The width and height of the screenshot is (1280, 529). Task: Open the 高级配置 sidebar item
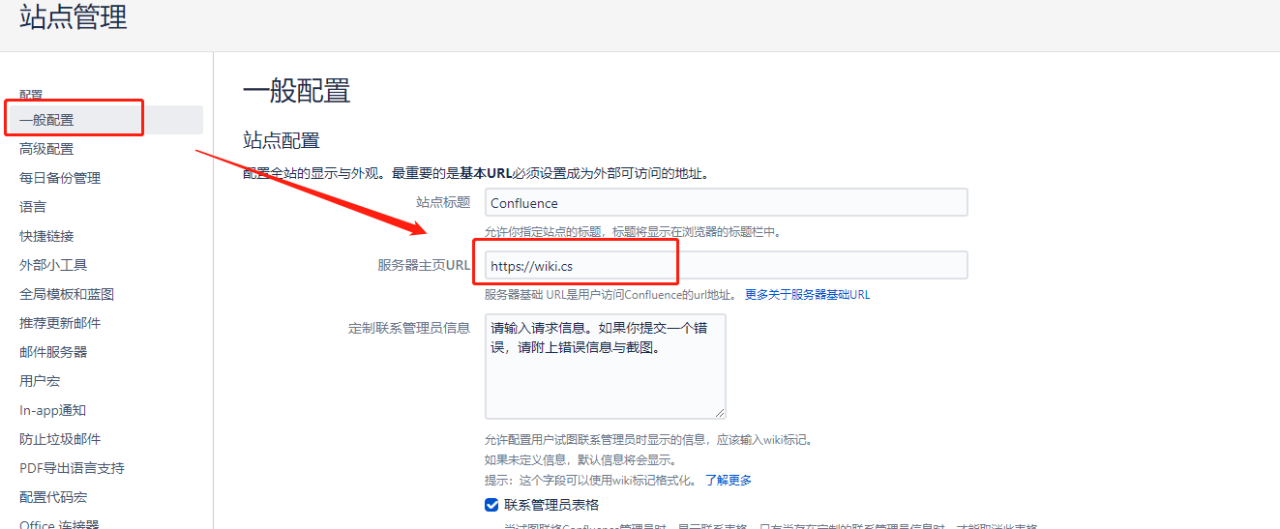click(x=46, y=149)
